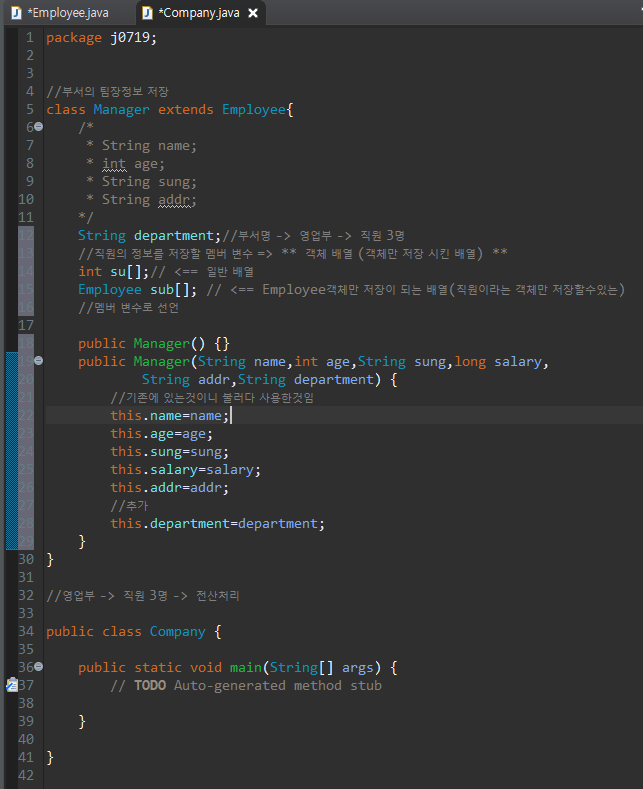Click 'this.department=department;' statement
Screen dimensions: 643x789
pos(217,524)
